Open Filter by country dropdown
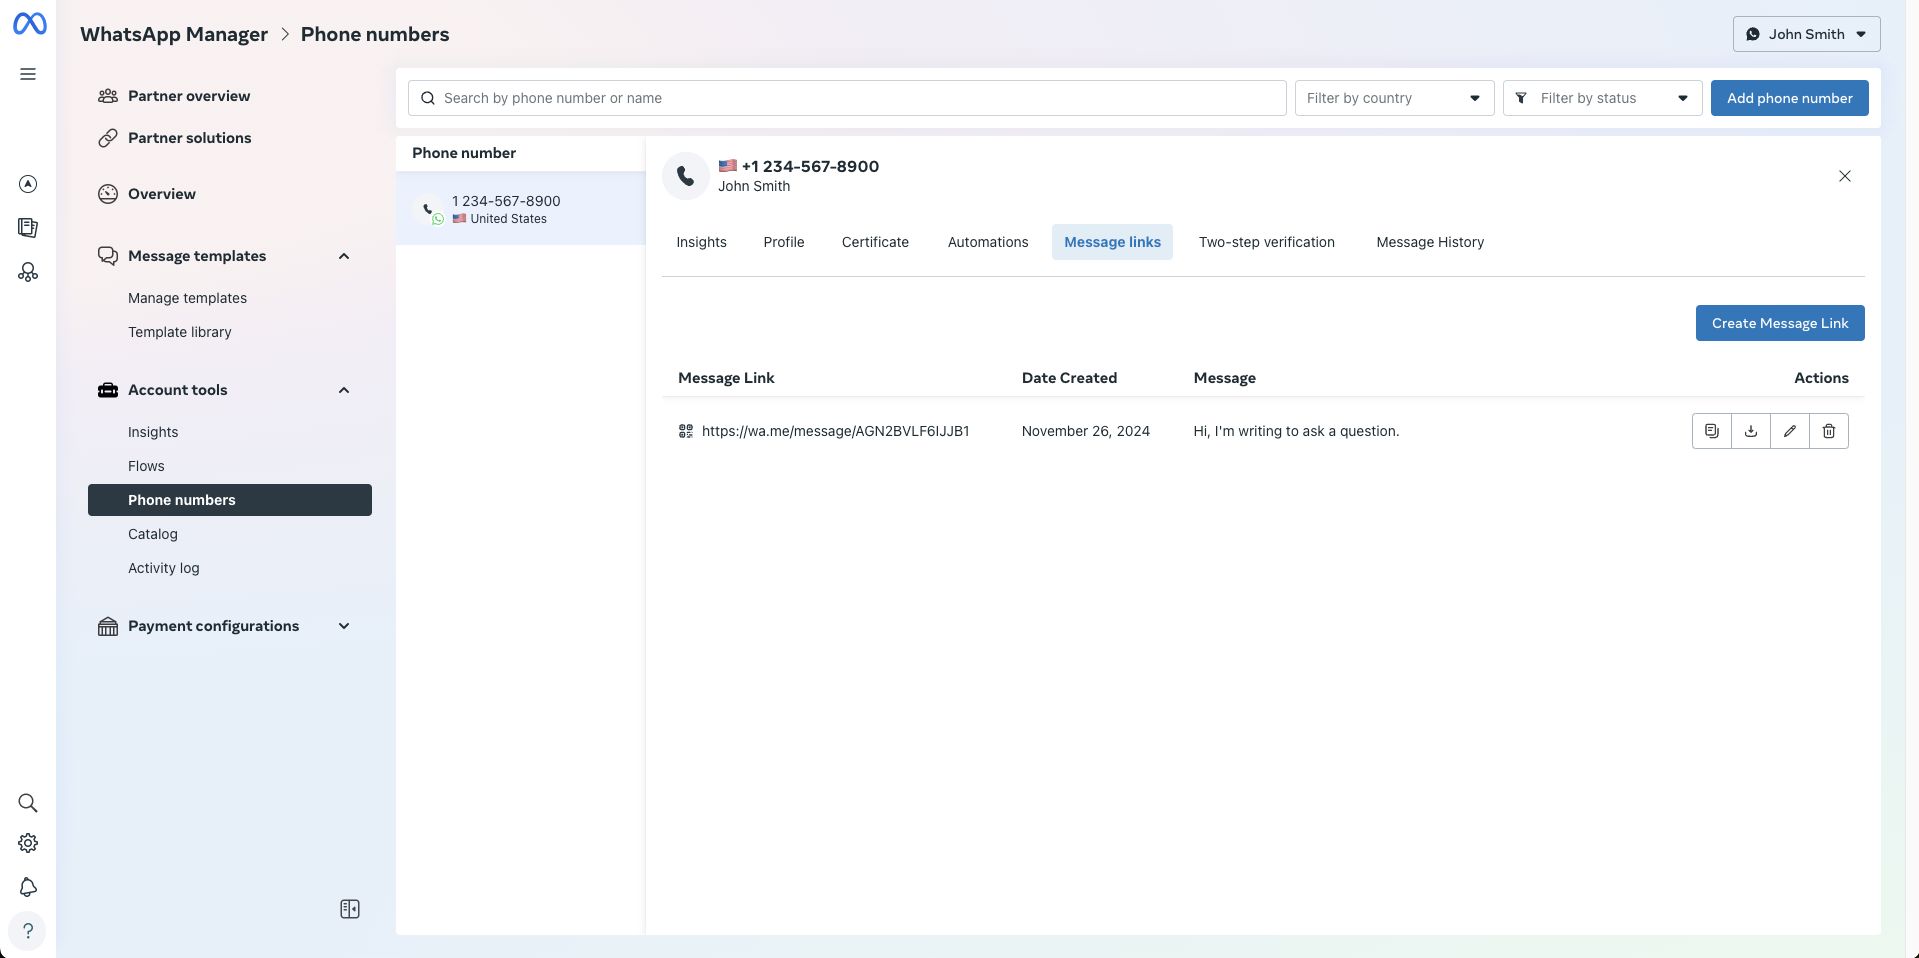Image resolution: width=1919 pixels, height=958 pixels. click(1394, 98)
